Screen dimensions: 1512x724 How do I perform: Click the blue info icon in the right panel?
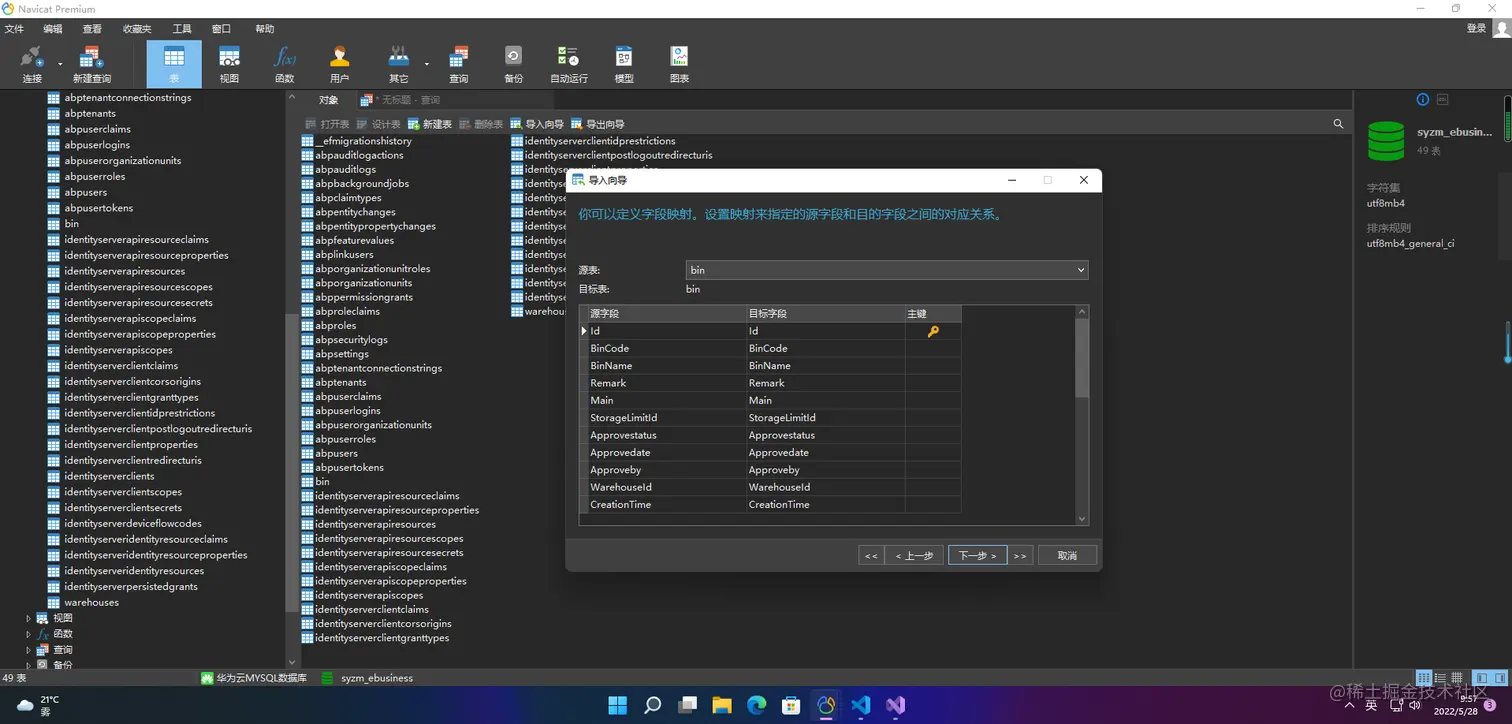(x=1423, y=99)
